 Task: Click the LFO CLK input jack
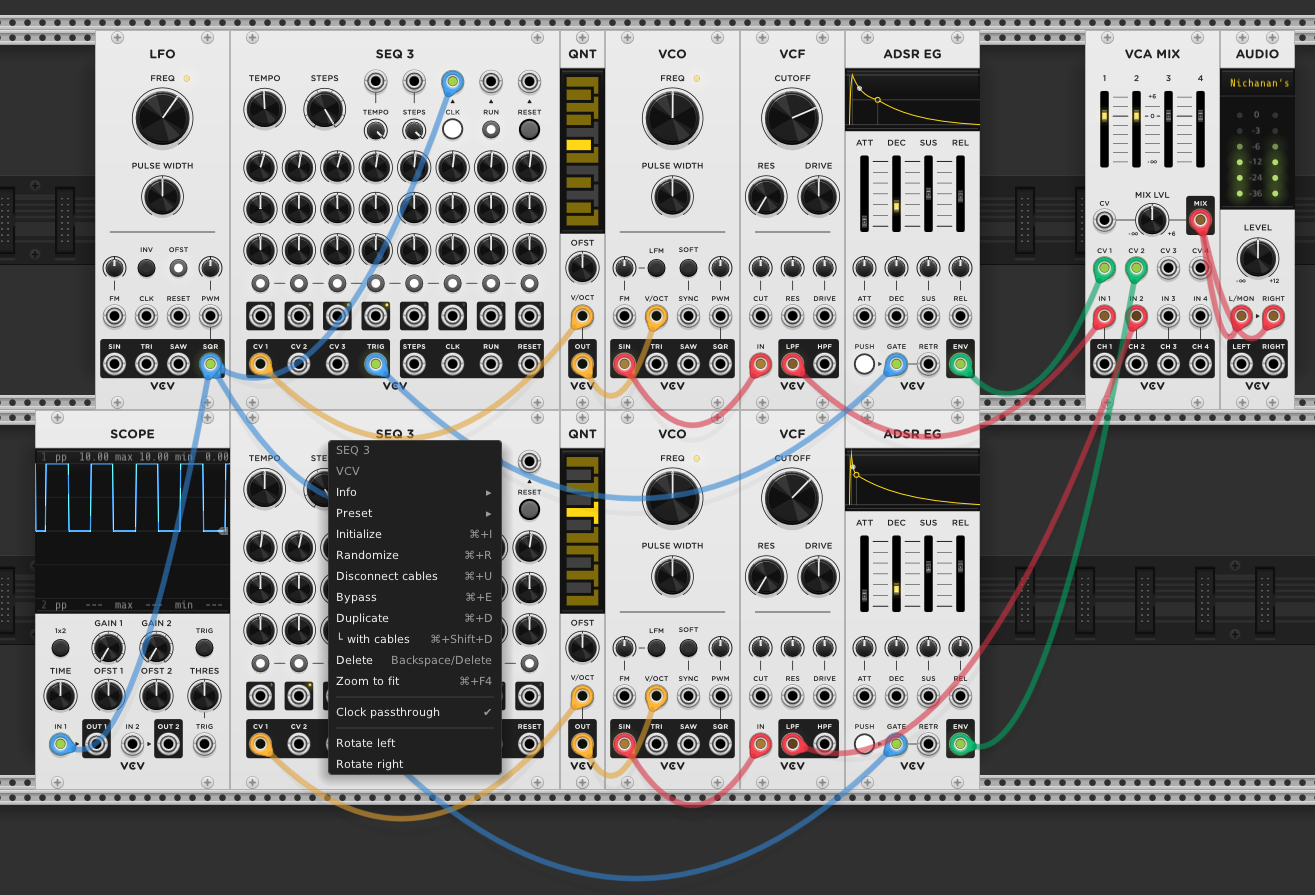coord(147,317)
